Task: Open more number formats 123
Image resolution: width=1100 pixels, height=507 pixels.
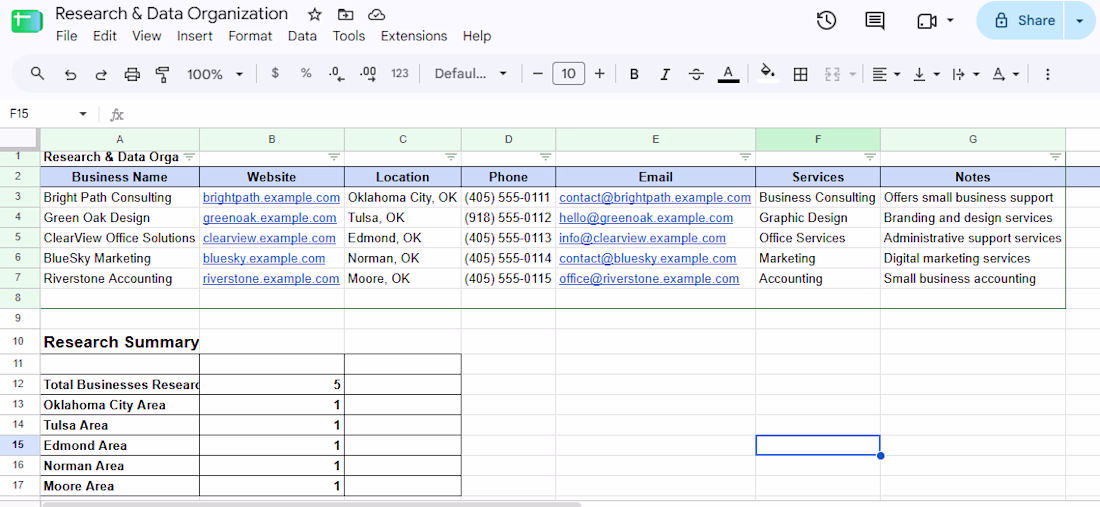Action: pyautogui.click(x=400, y=74)
